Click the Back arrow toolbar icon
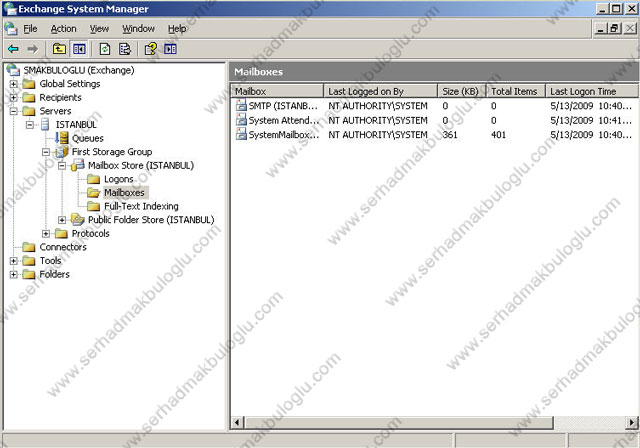The height and width of the screenshot is (448, 640). coord(13,49)
